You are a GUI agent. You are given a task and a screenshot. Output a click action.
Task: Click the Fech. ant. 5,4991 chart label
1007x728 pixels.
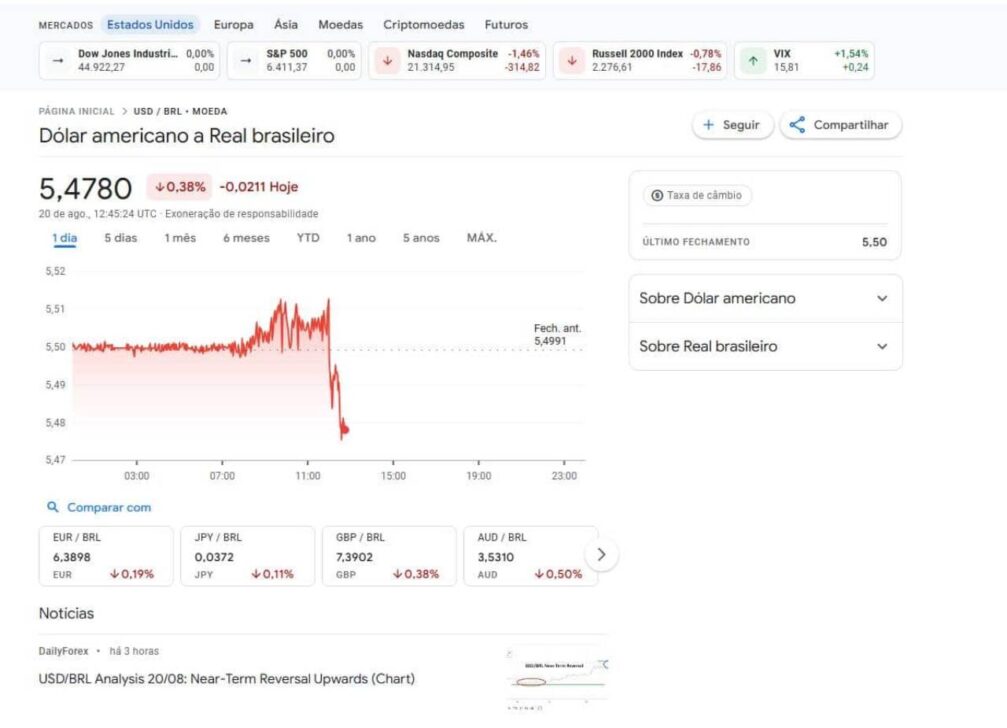pos(557,334)
